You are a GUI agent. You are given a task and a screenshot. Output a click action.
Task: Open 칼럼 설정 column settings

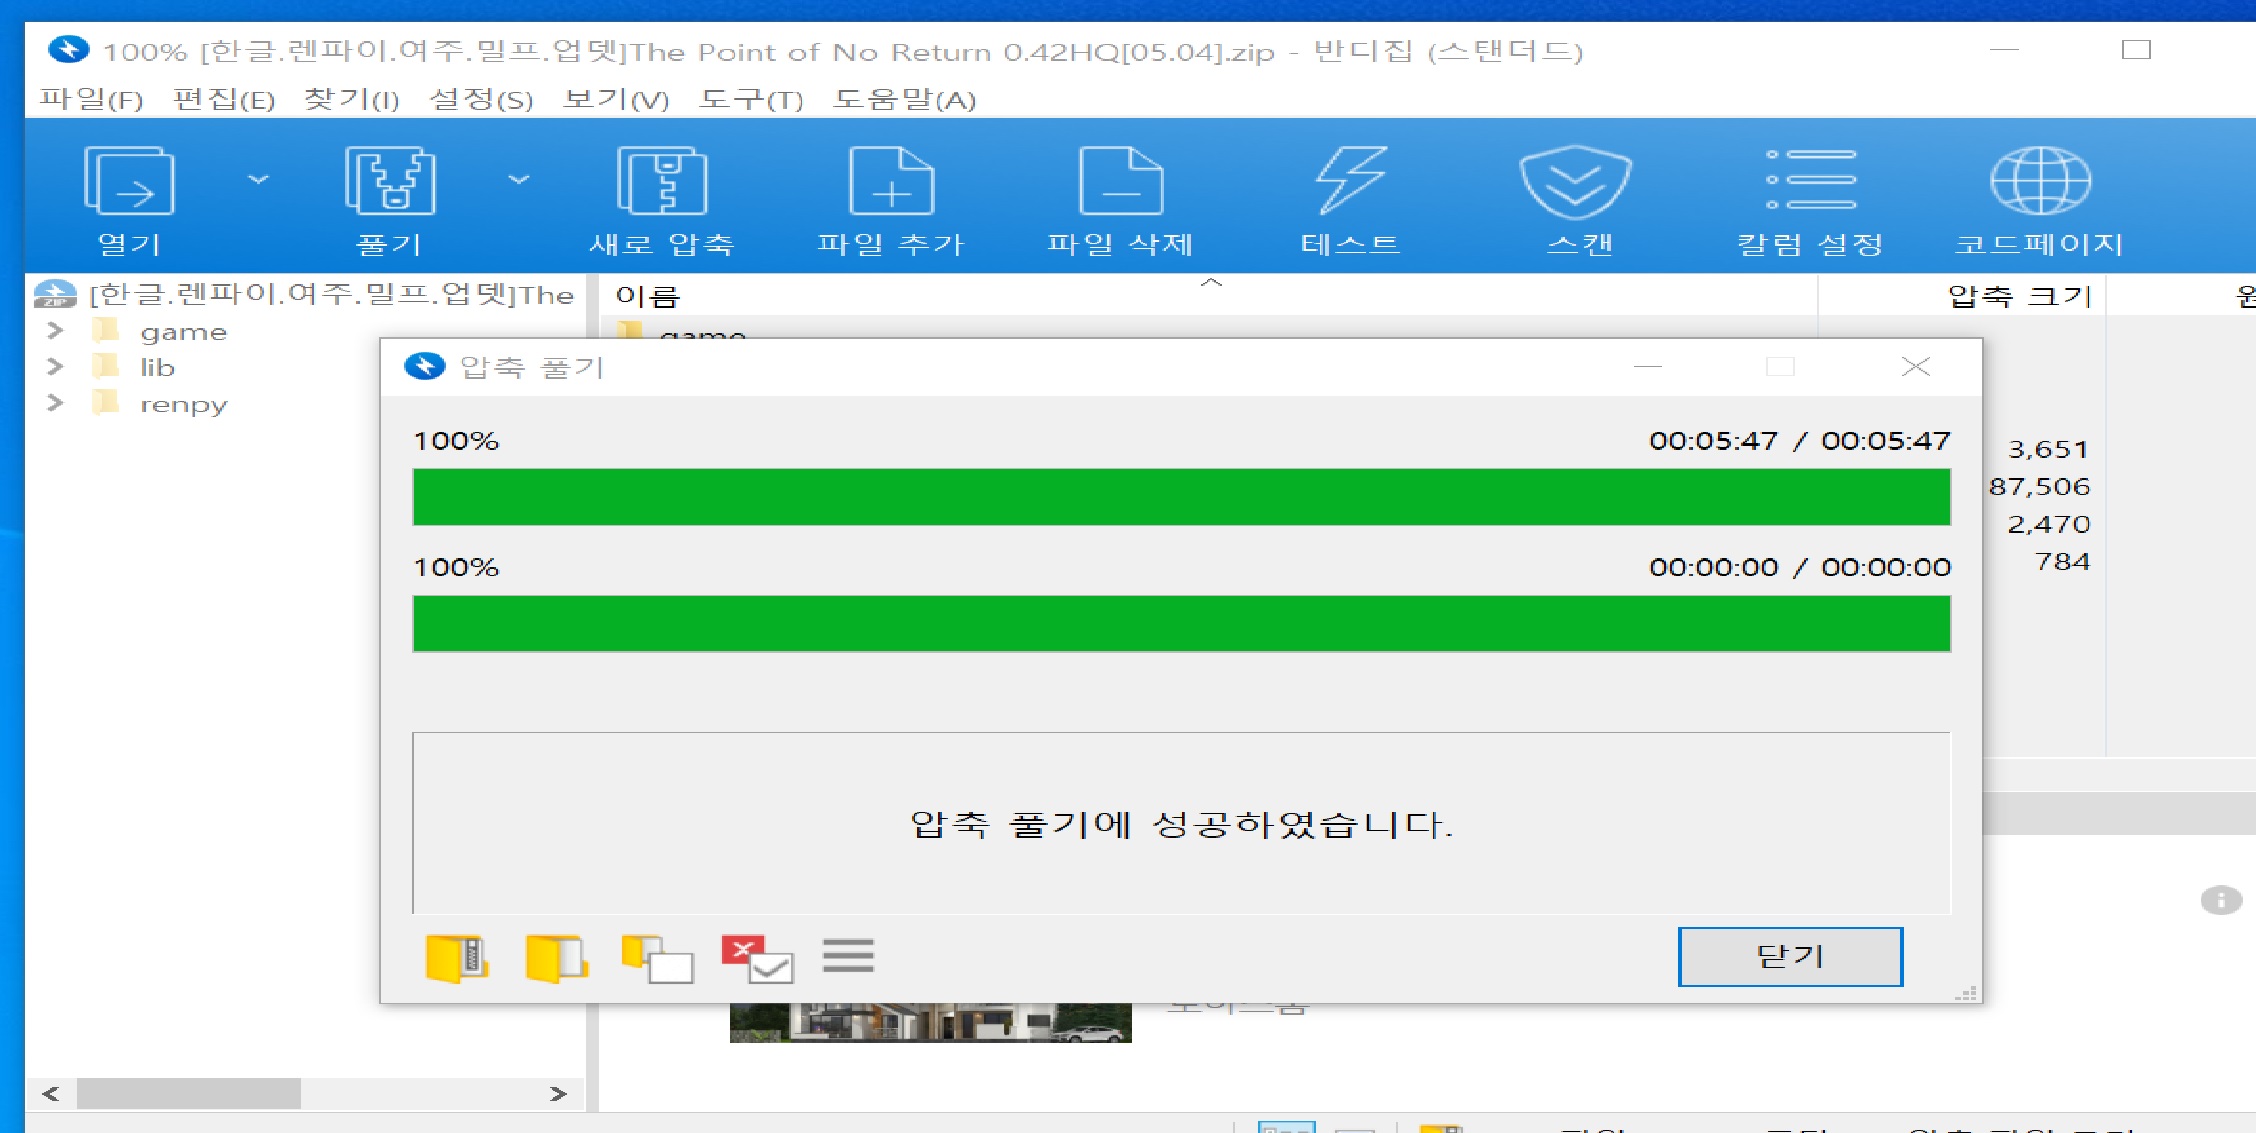coord(1810,182)
